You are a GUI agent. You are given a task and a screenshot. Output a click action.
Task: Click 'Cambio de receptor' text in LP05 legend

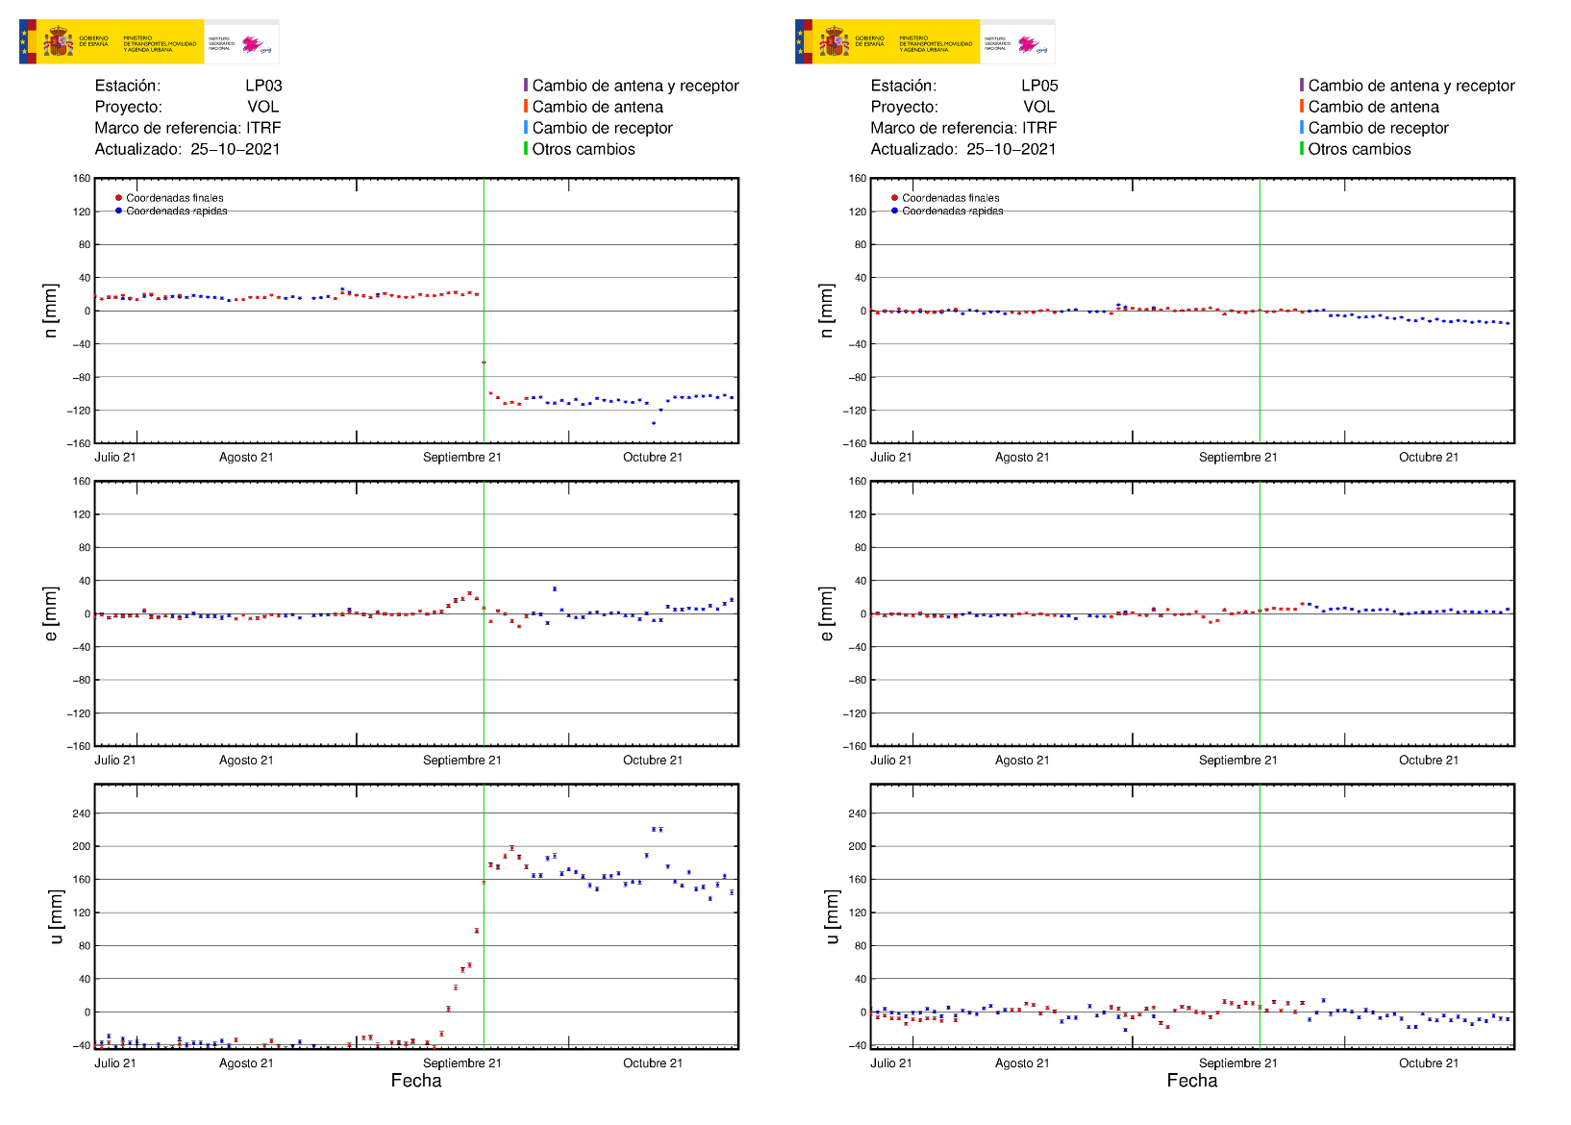tap(1378, 128)
